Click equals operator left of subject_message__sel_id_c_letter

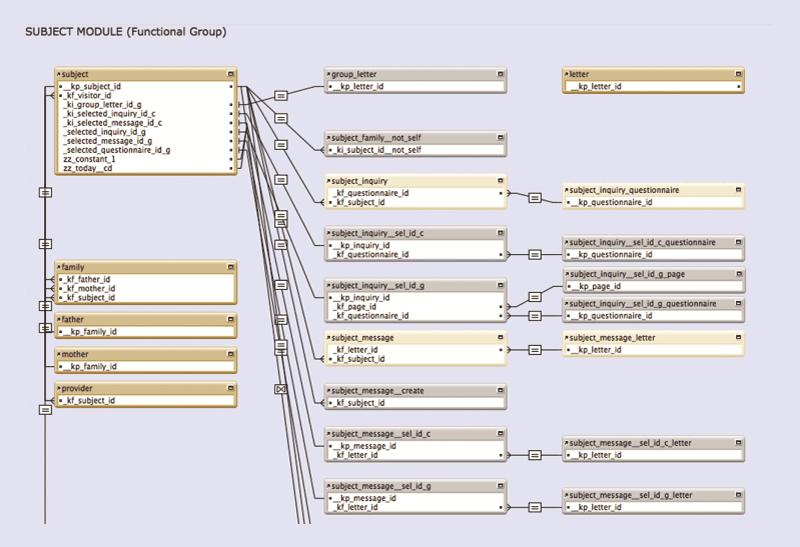click(535, 454)
